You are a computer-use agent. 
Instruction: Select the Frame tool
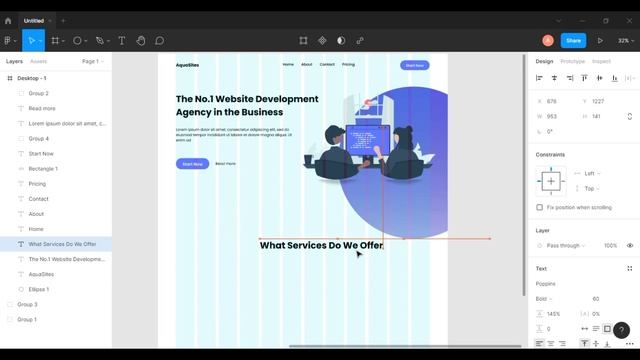(55, 40)
